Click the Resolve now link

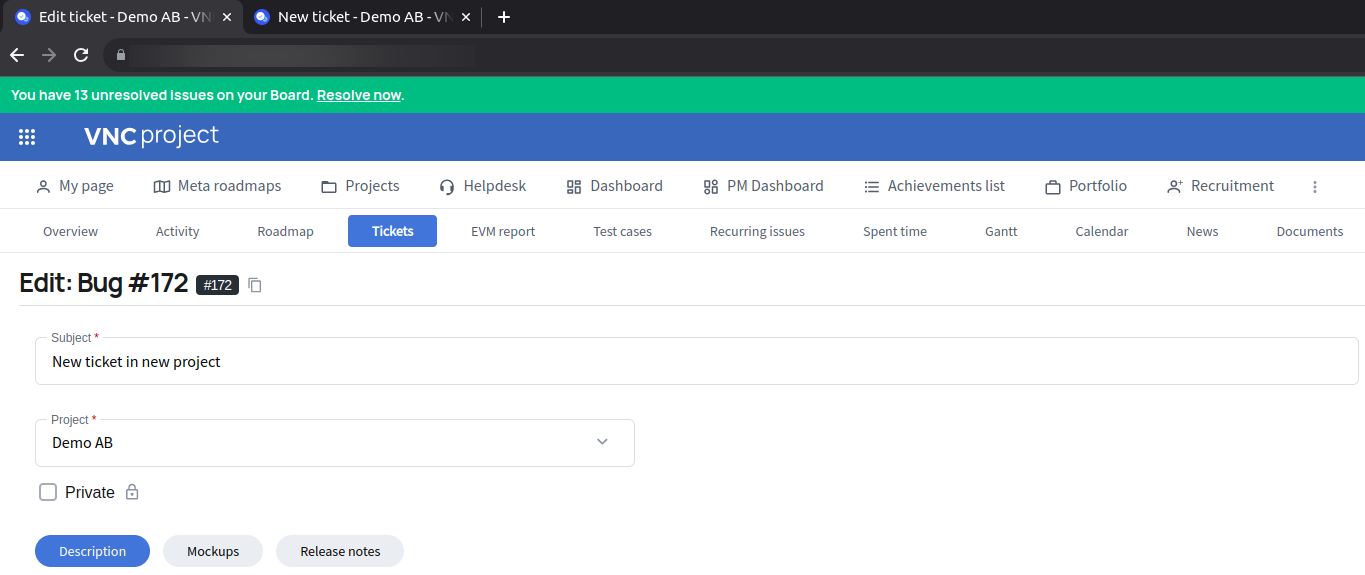tap(358, 95)
